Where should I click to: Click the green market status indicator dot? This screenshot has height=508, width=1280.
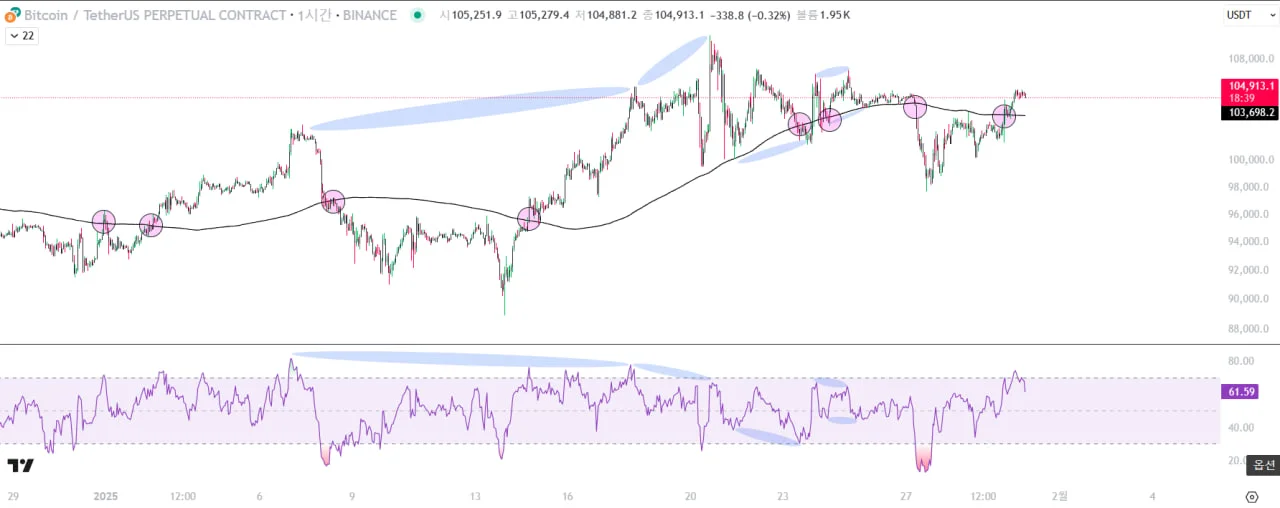417,15
